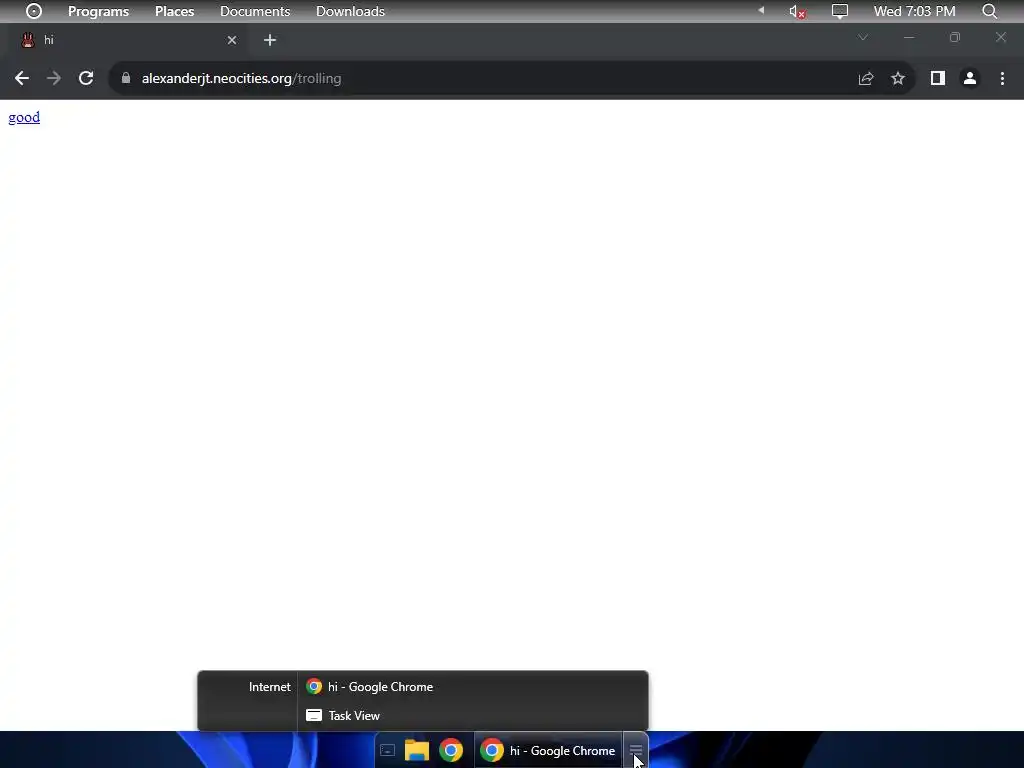Open the activities circle icon in top panel
This screenshot has height=768, width=1024.
[34, 11]
